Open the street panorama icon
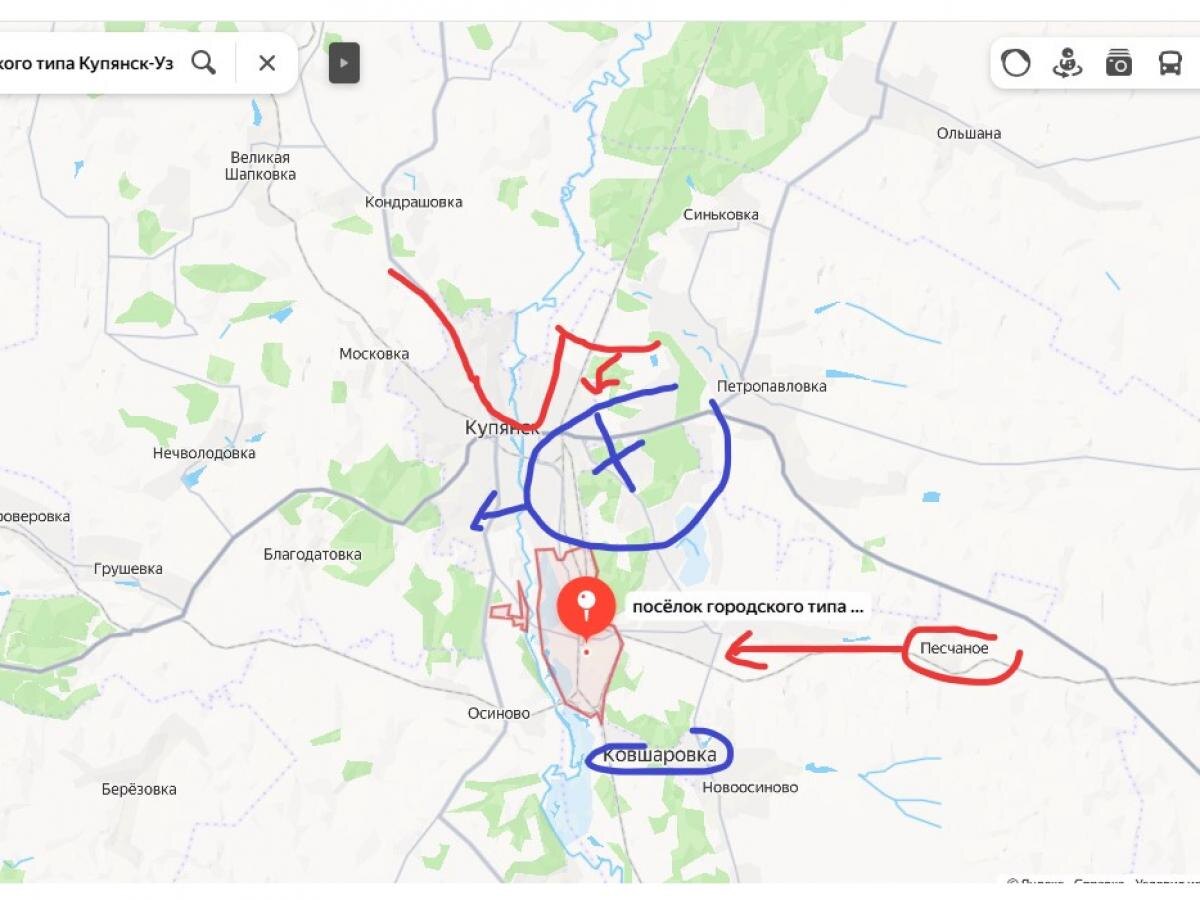This screenshot has height=900, width=1200. coord(1067,64)
